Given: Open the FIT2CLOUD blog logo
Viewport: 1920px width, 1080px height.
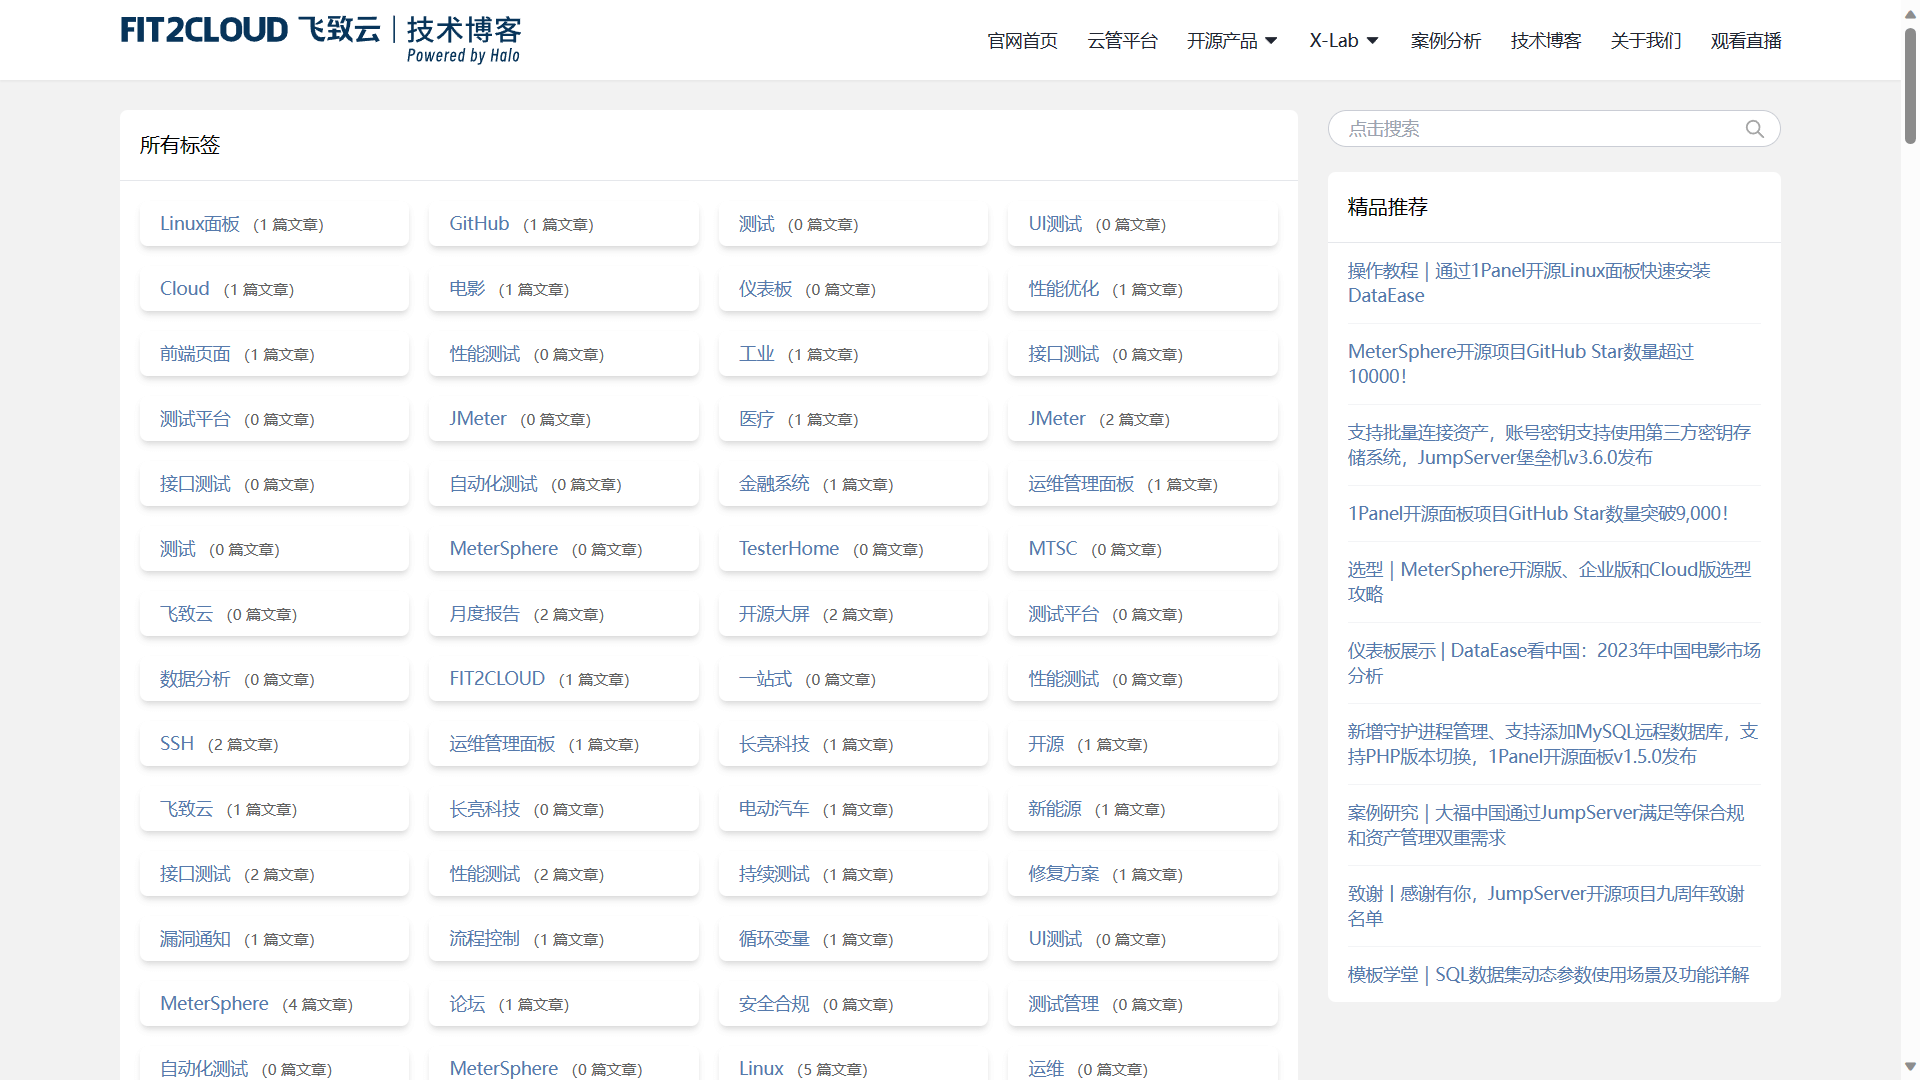Looking at the screenshot, I should click(x=321, y=40).
